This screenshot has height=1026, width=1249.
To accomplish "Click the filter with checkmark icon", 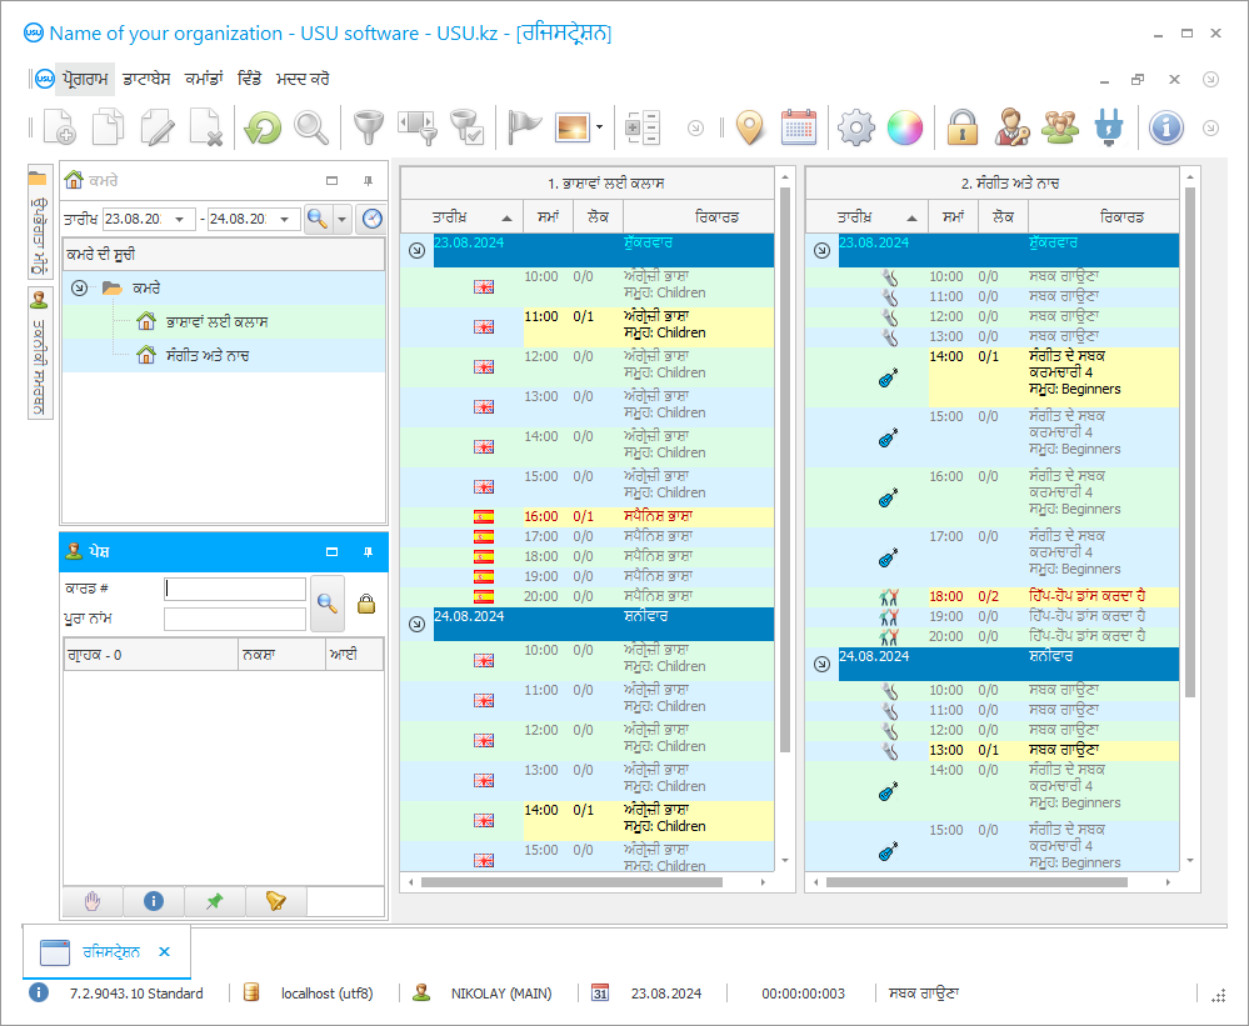I will click(x=466, y=127).
